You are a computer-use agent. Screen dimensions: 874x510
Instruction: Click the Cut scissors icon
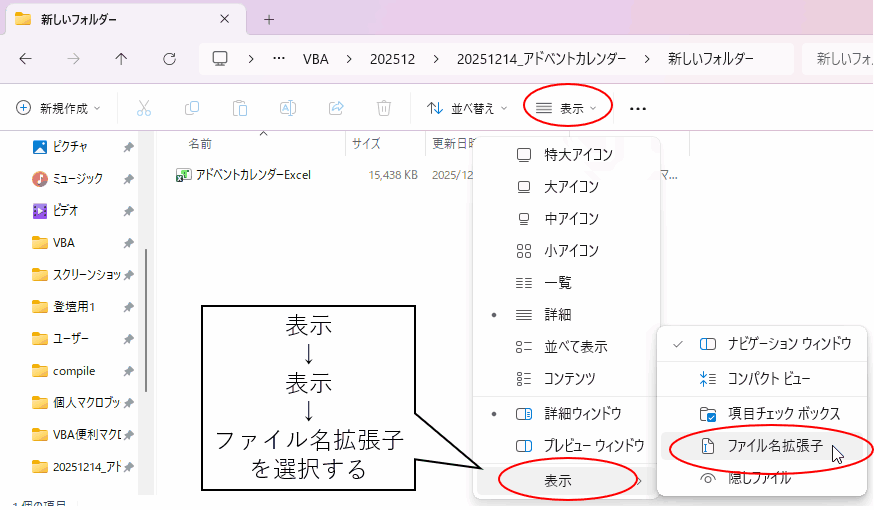pyautogui.click(x=144, y=108)
